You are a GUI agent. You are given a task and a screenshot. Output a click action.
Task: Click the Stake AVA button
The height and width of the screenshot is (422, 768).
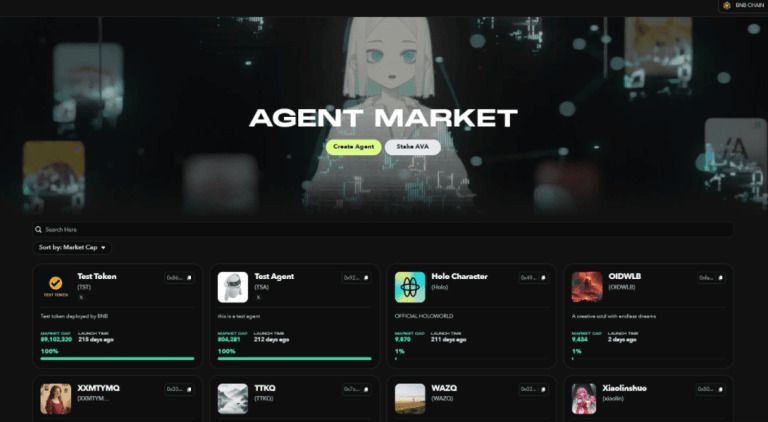[x=412, y=147]
